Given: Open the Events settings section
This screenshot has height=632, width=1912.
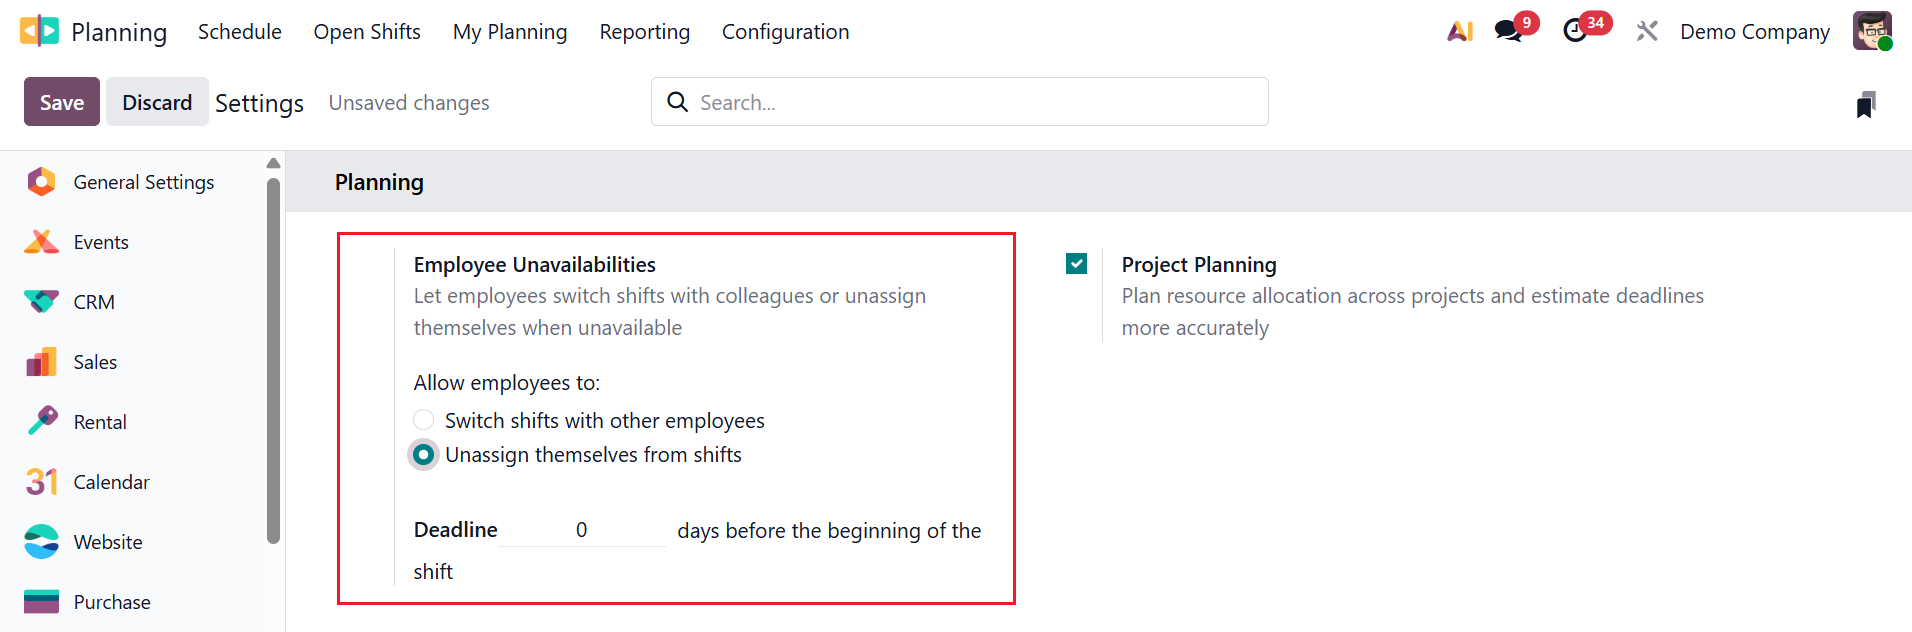Looking at the screenshot, I should [x=100, y=241].
